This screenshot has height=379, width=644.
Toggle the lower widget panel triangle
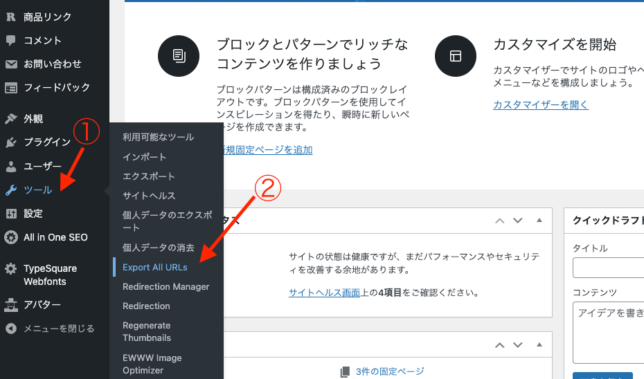[539, 345]
